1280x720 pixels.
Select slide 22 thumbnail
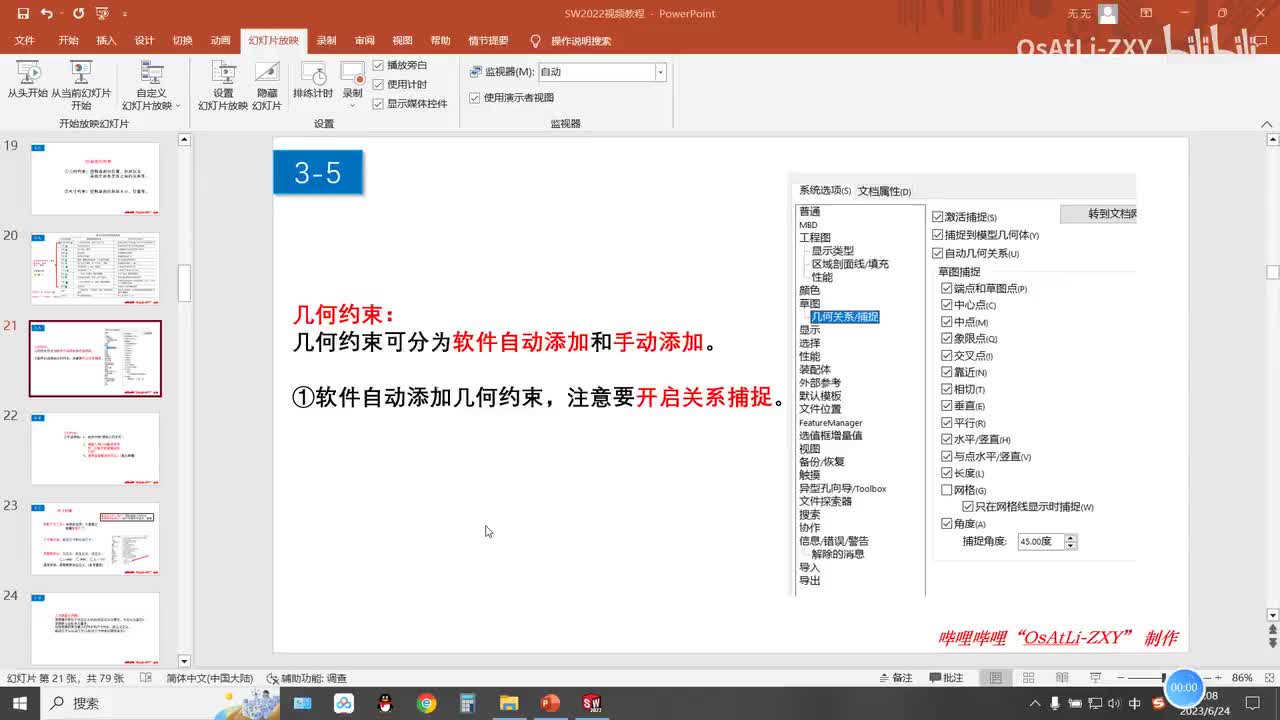click(x=95, y=448)
